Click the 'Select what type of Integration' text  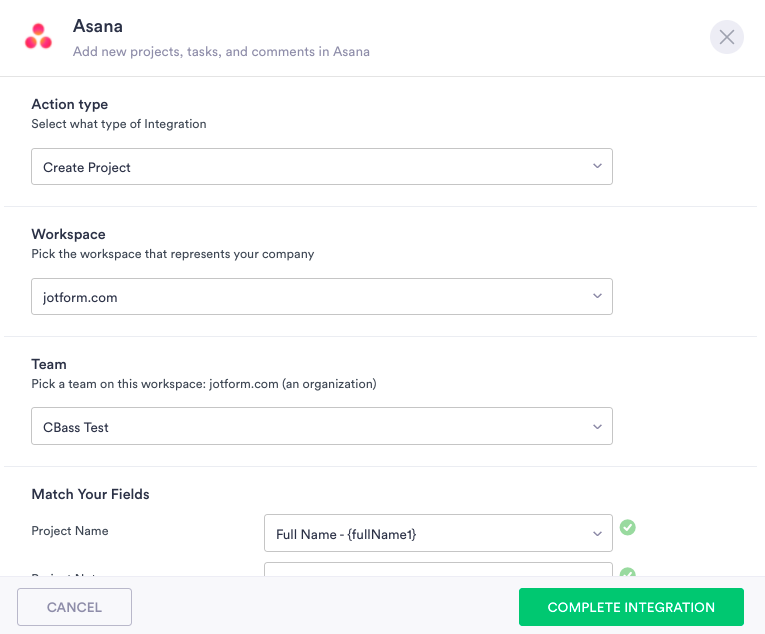point(119,124)
